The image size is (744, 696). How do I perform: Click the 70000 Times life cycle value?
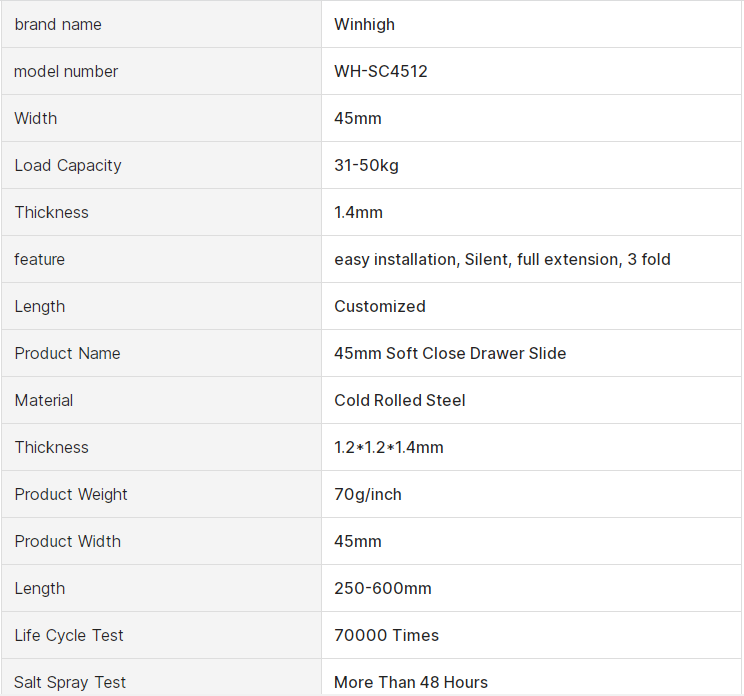386,635
